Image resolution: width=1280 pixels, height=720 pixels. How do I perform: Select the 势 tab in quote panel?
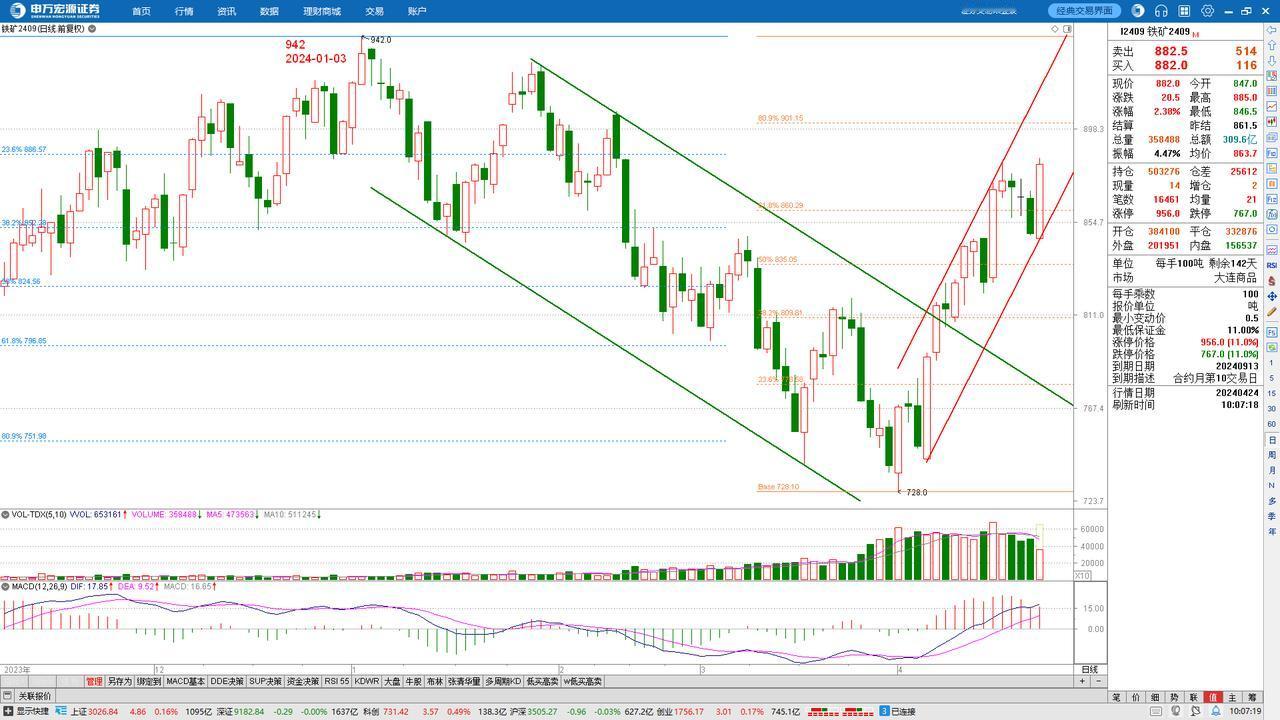(x=1174, y=697)
